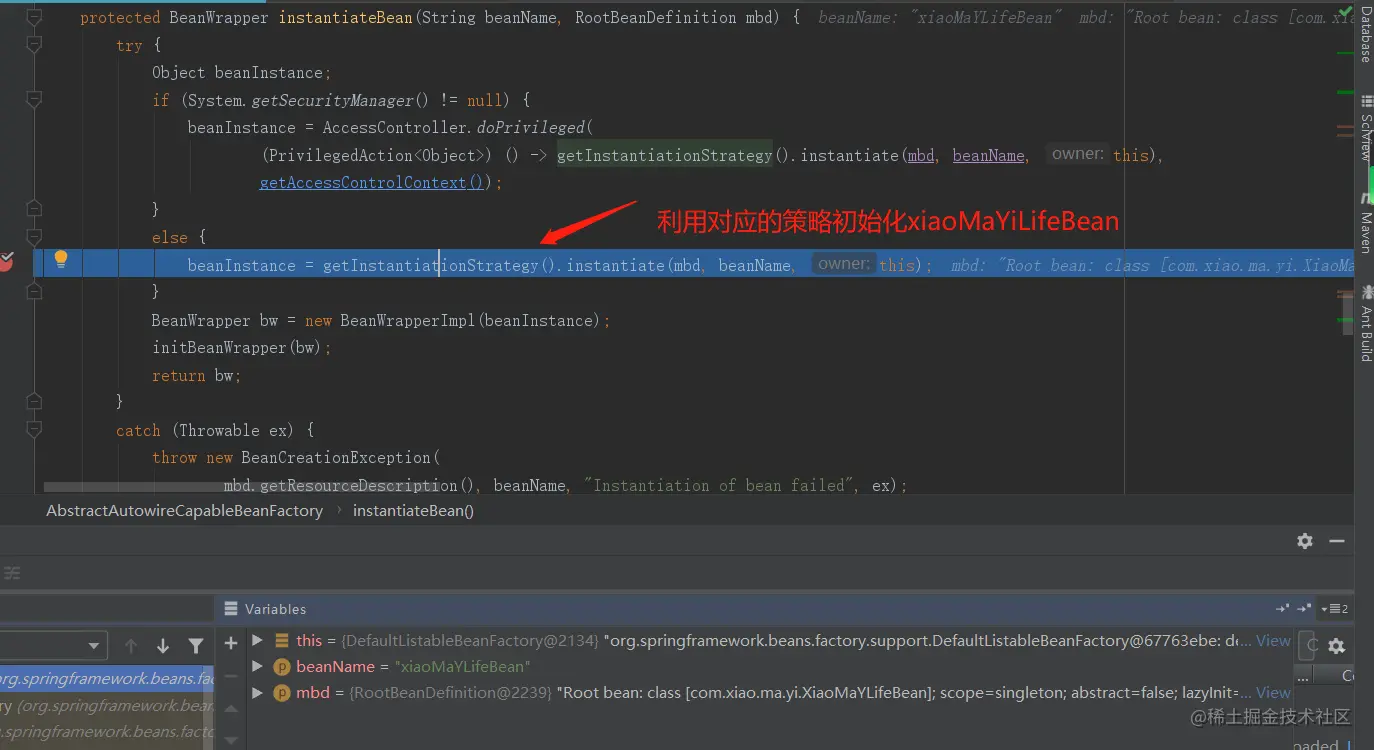
Task: Click the breakpoint marker in the gutter
Action: (x=5, y=262)
